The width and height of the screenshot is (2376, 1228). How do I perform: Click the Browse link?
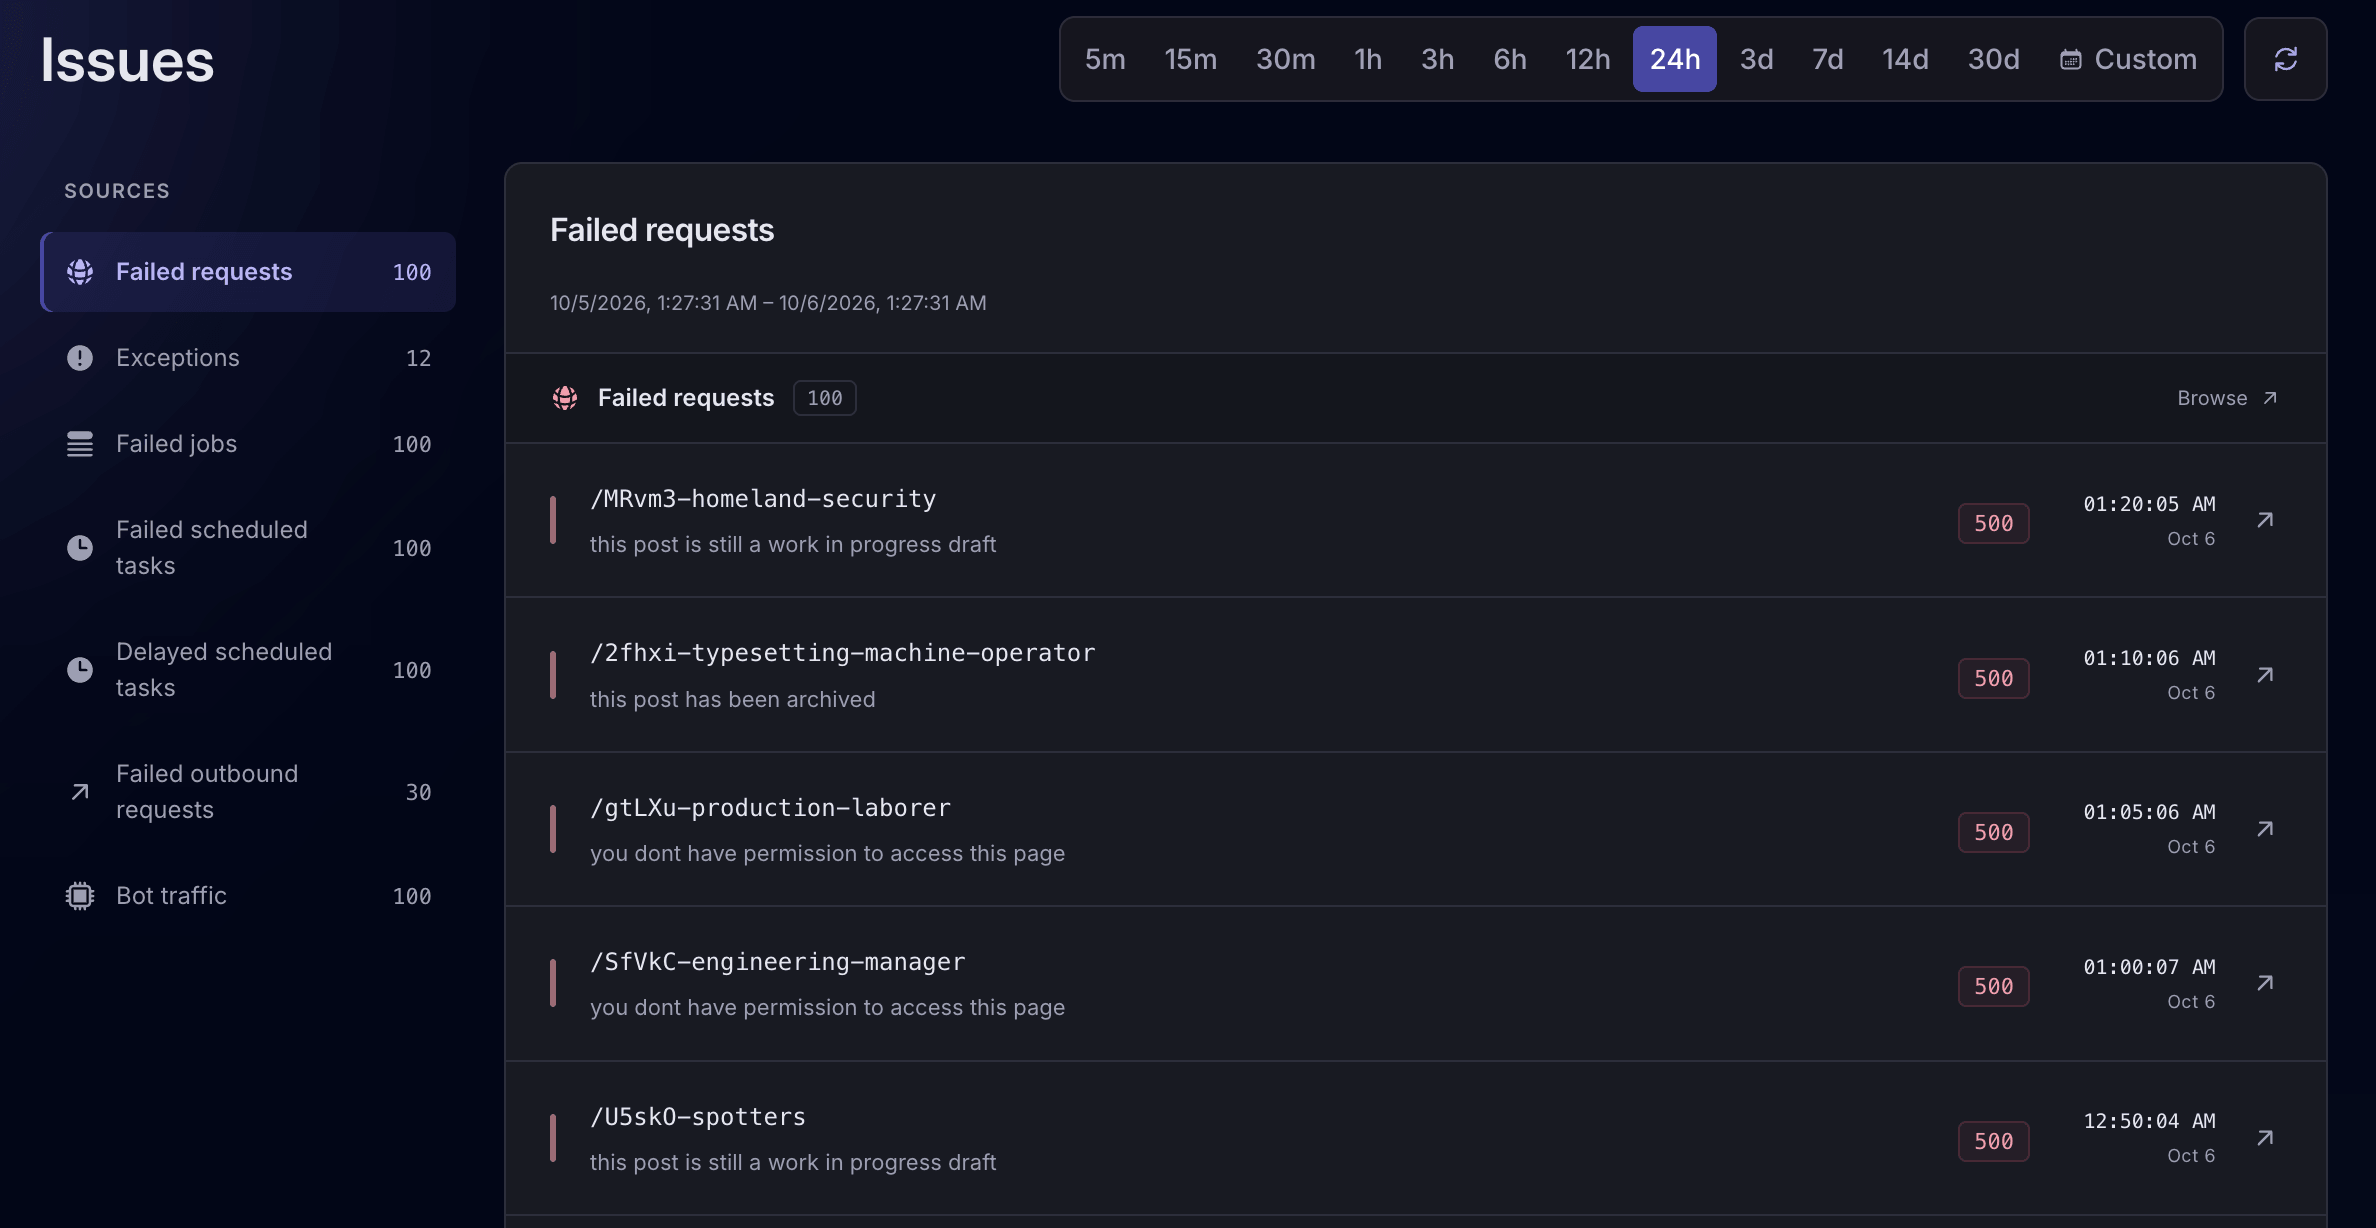pos(2227,398)
